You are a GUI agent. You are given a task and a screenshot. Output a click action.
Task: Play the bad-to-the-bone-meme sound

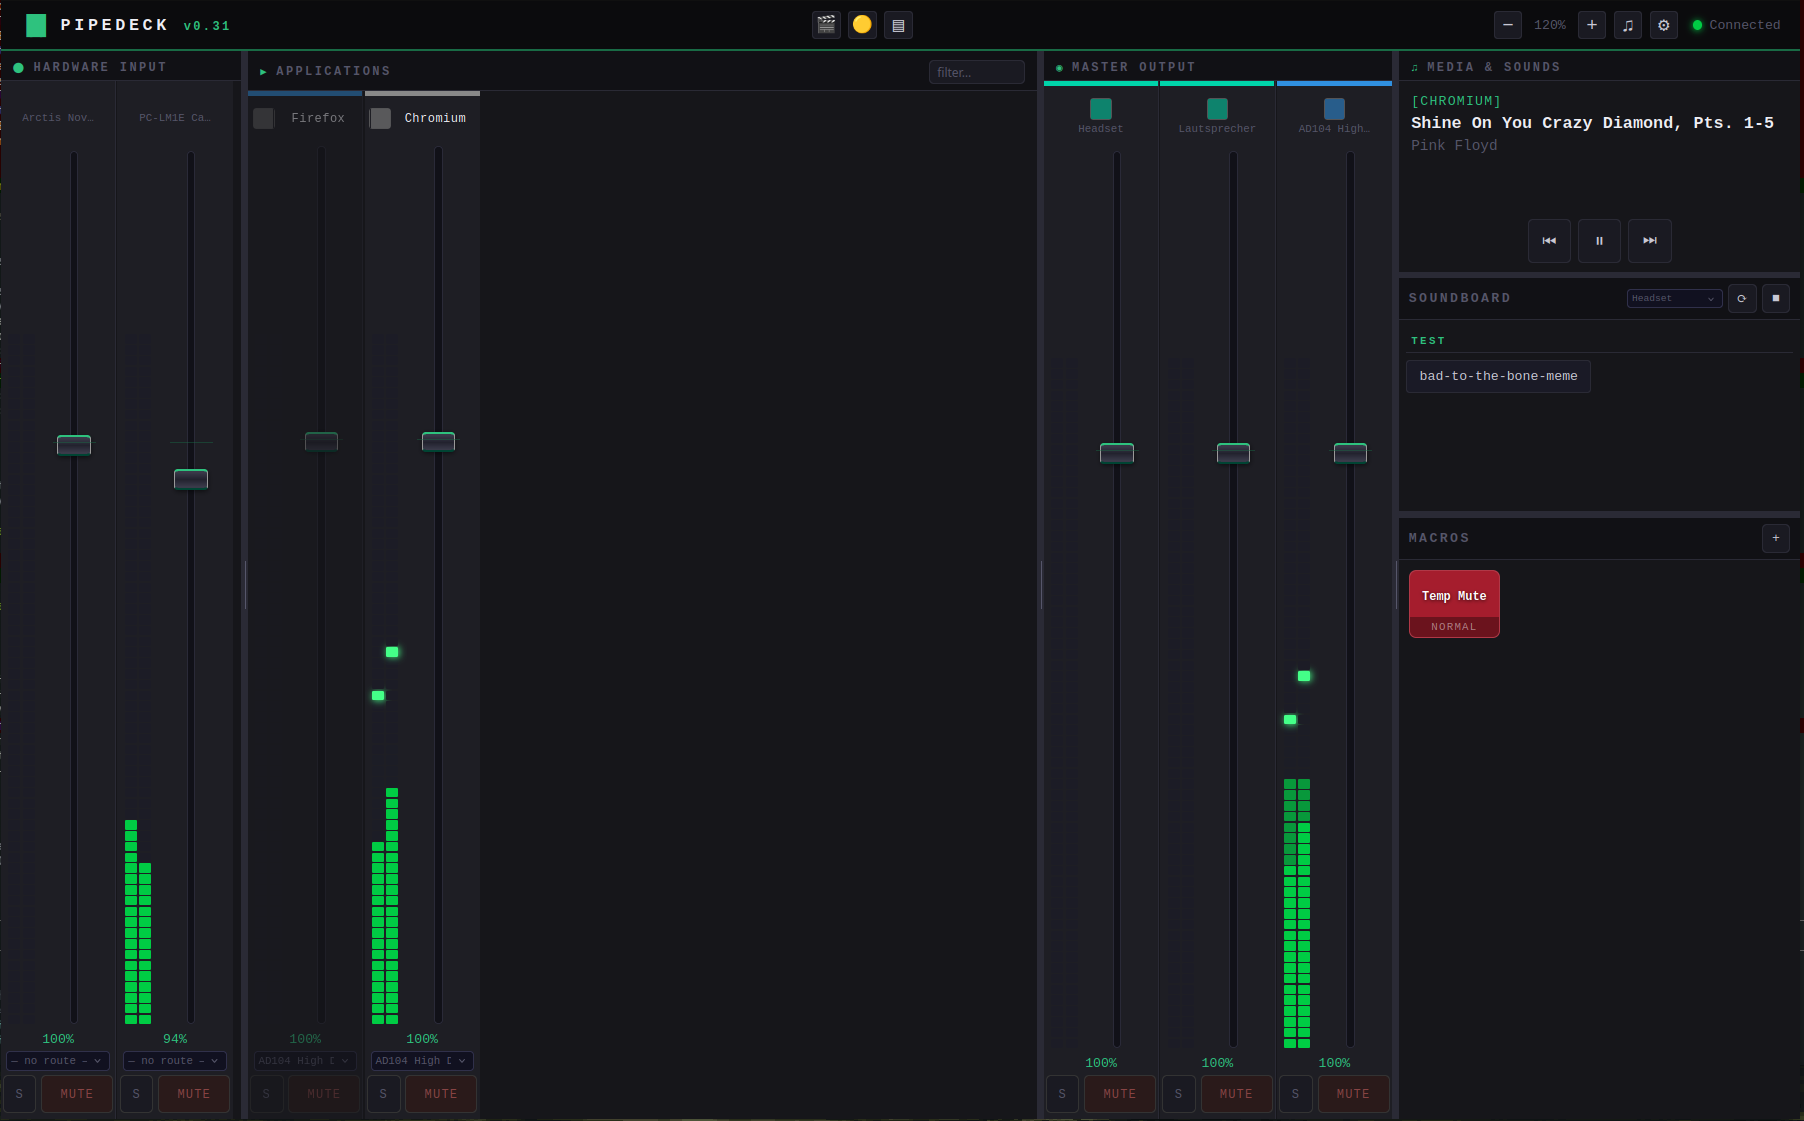coord(1498,376)
